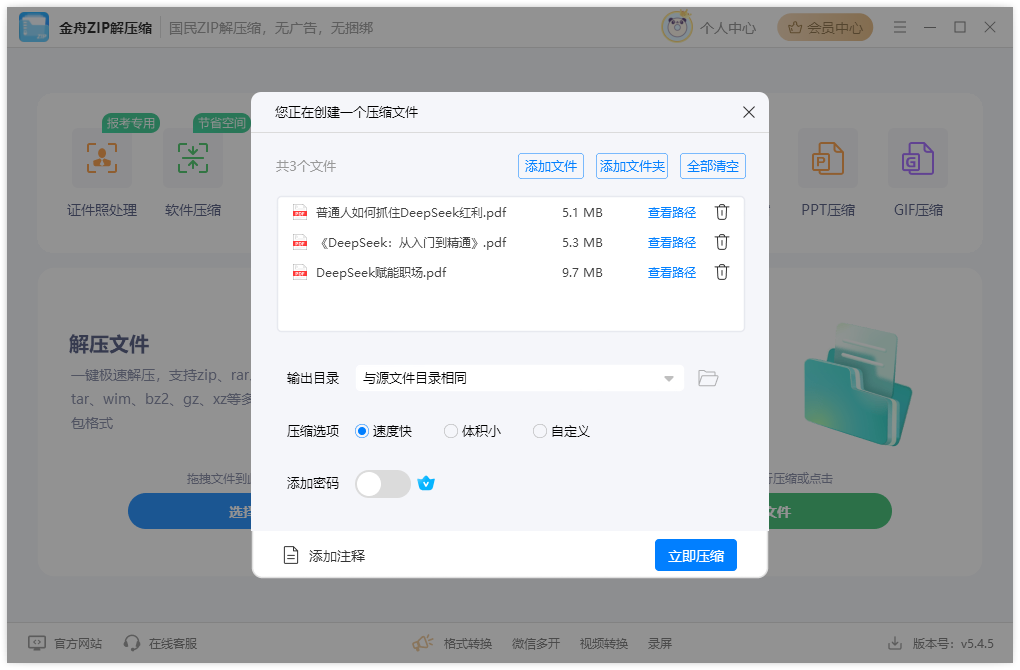Select file name DeepSeek赋能职场.pdf
This screenshot has width=1020, height=670.
(x=381, y=273)
